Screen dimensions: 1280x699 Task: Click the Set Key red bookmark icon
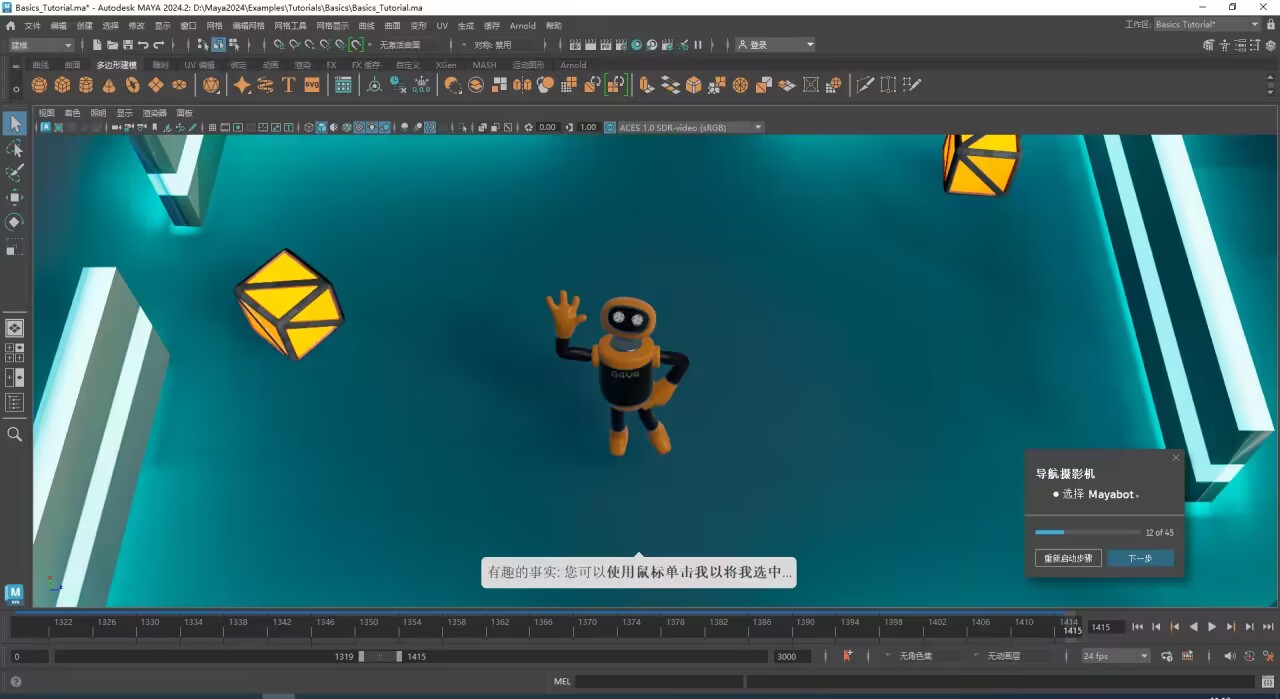coord(848,656)
